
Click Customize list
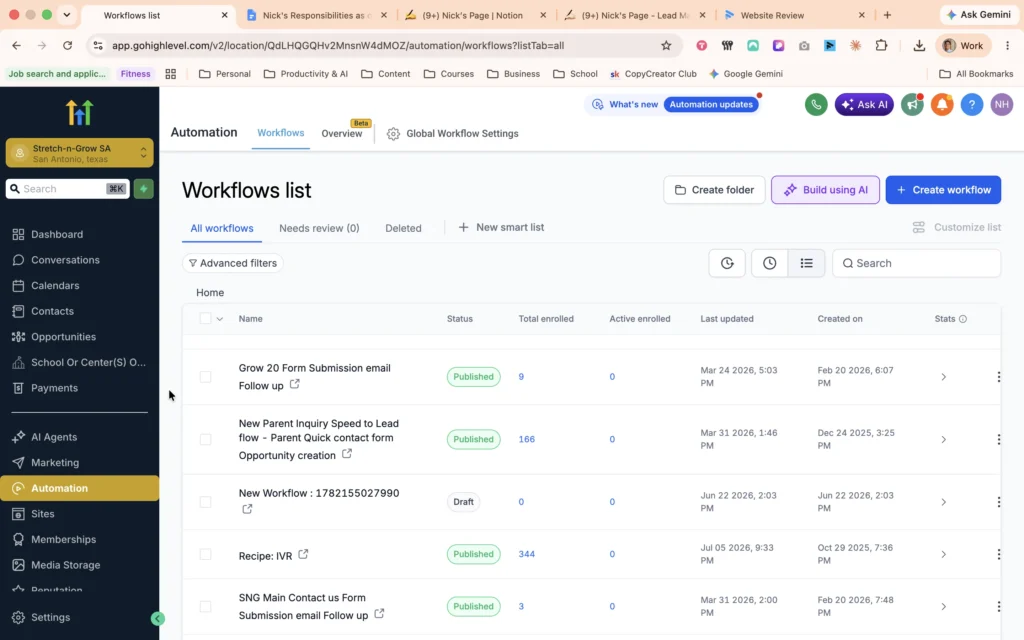(x=957, y=227)
